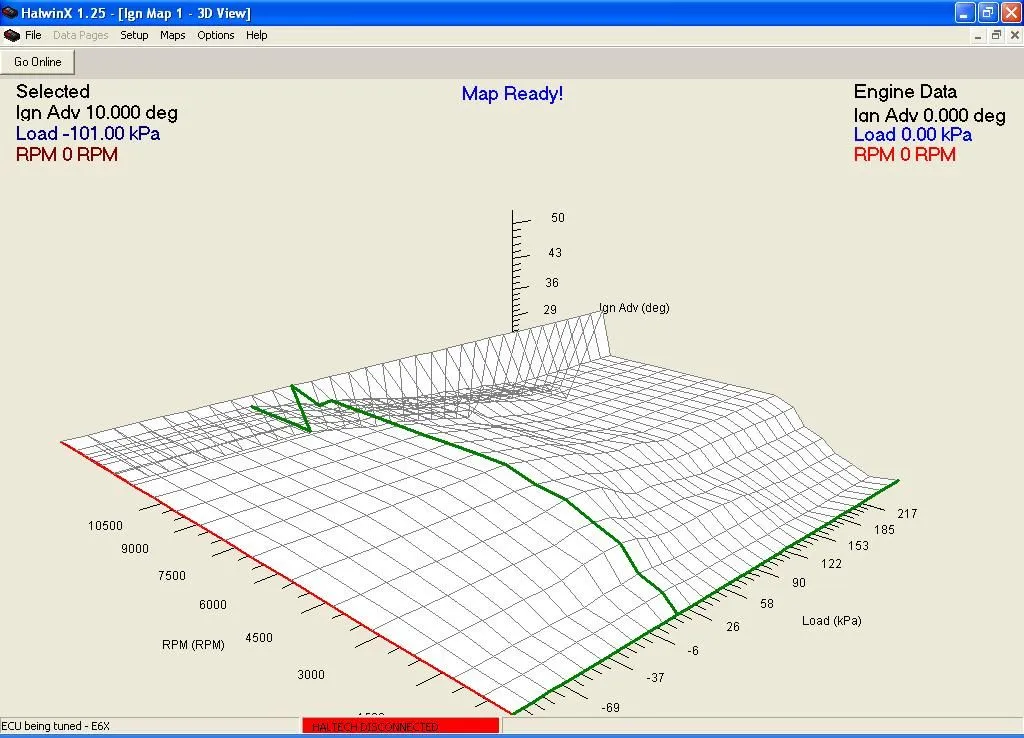Click the Map Ready! status text

(512, 93)
